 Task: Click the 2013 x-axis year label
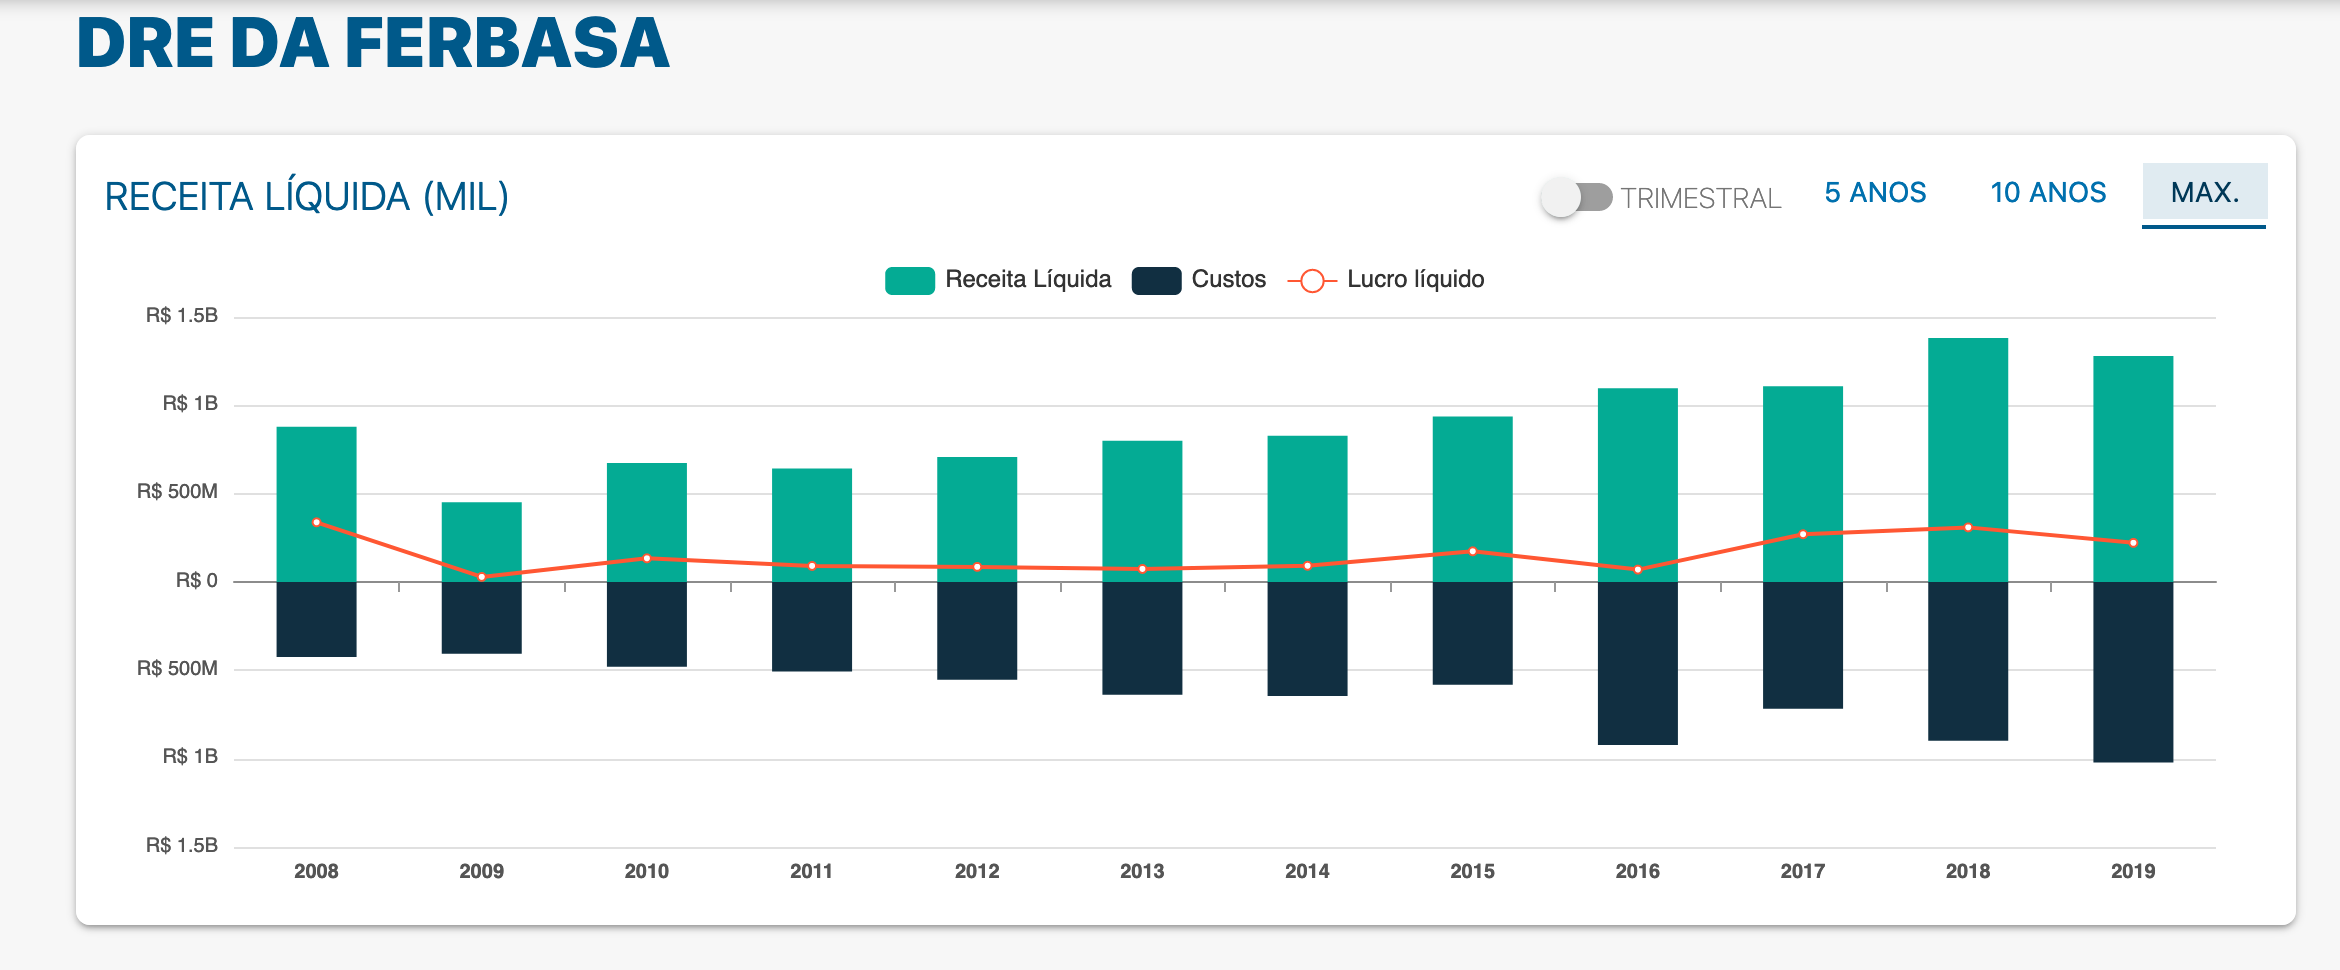pyautogui.click(x=1142, y=871)
